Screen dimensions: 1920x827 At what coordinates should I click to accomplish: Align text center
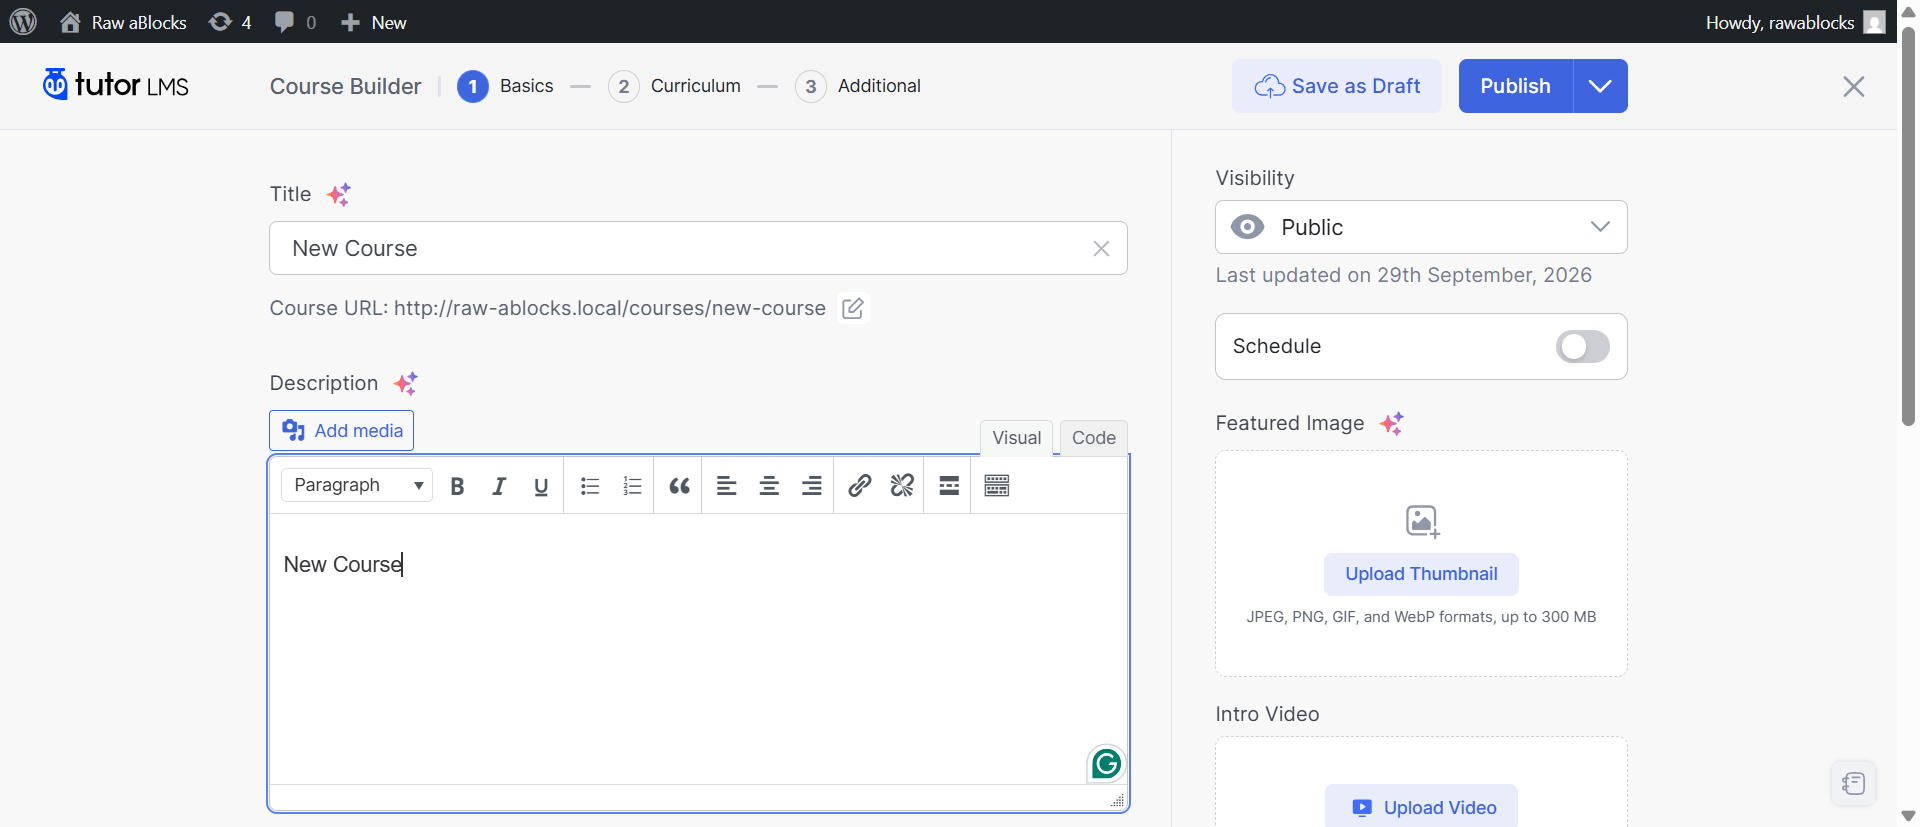[x=769, y=486]
